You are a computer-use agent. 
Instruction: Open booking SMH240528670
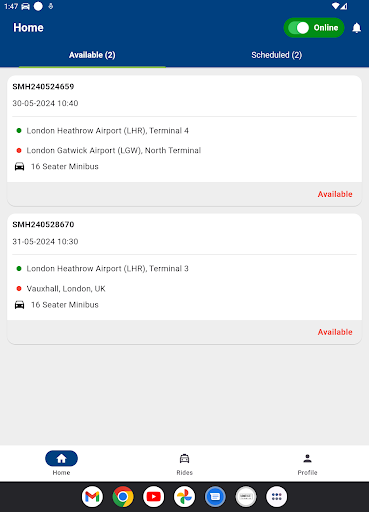(43, 225)
